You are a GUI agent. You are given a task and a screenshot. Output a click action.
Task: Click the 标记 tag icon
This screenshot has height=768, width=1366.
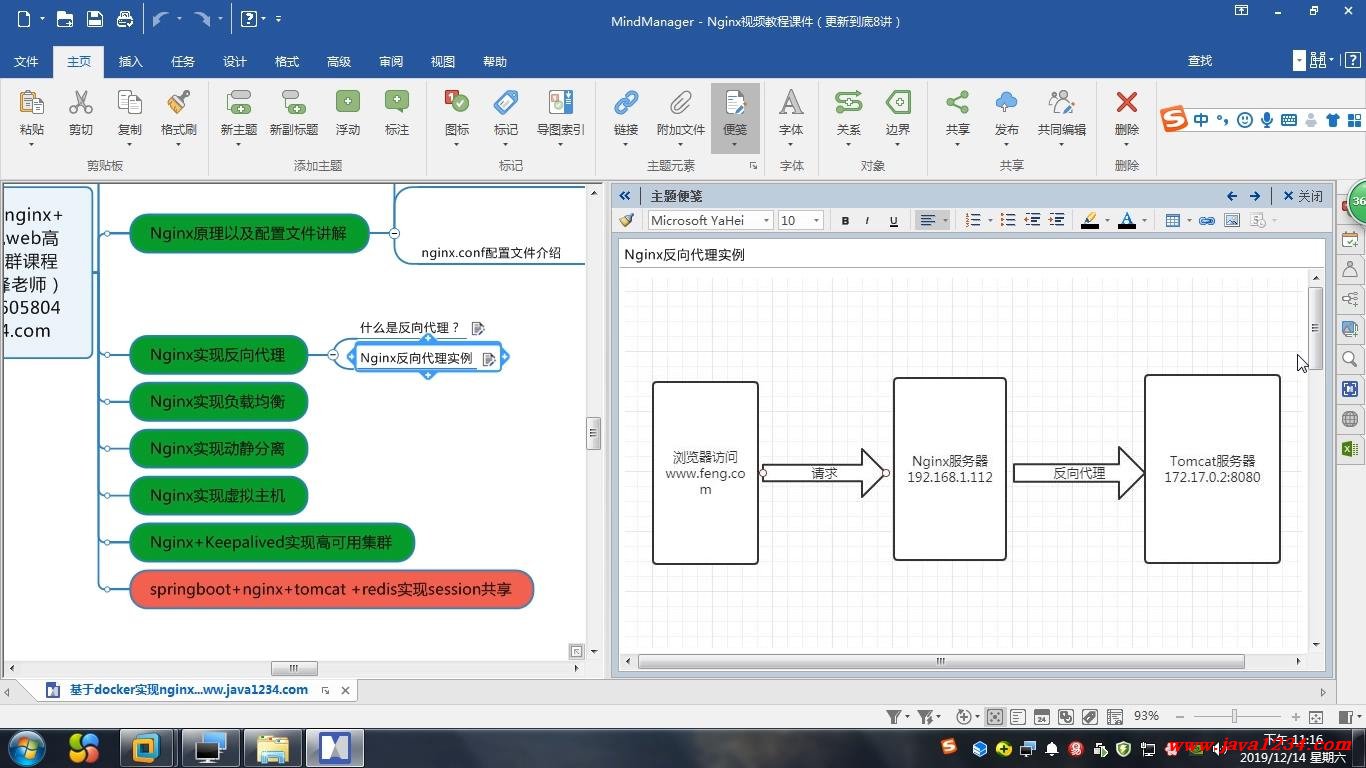(506, 103)
